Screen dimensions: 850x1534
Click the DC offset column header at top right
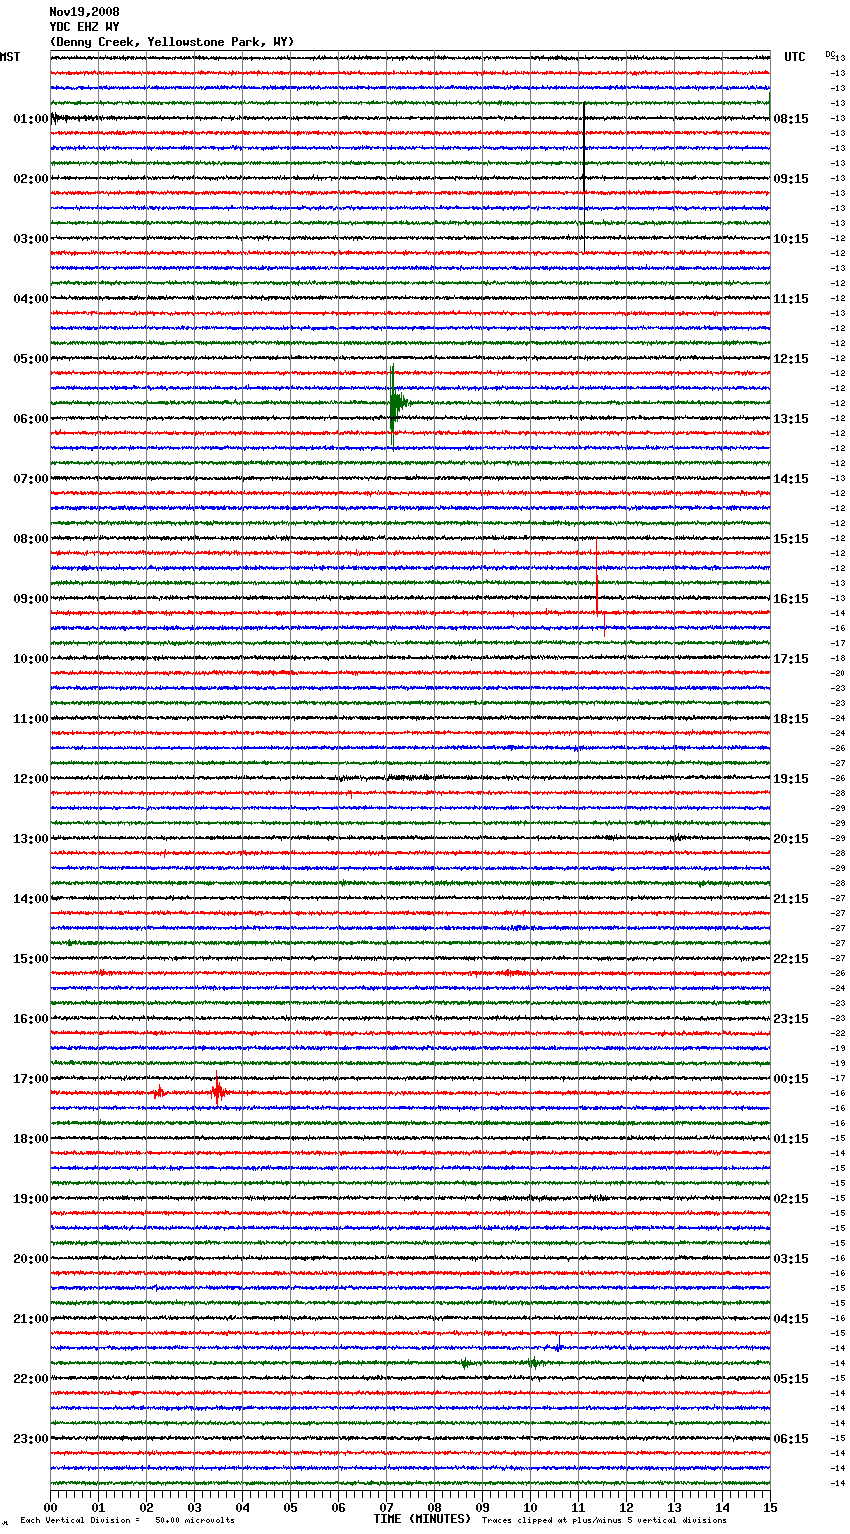tap(830, 53)
